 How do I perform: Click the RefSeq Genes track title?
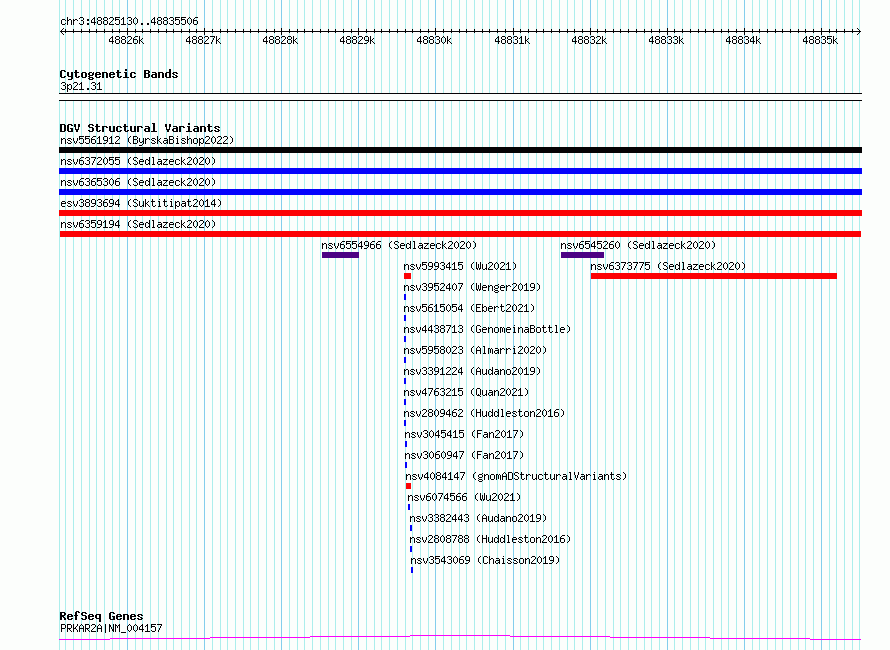101,616
